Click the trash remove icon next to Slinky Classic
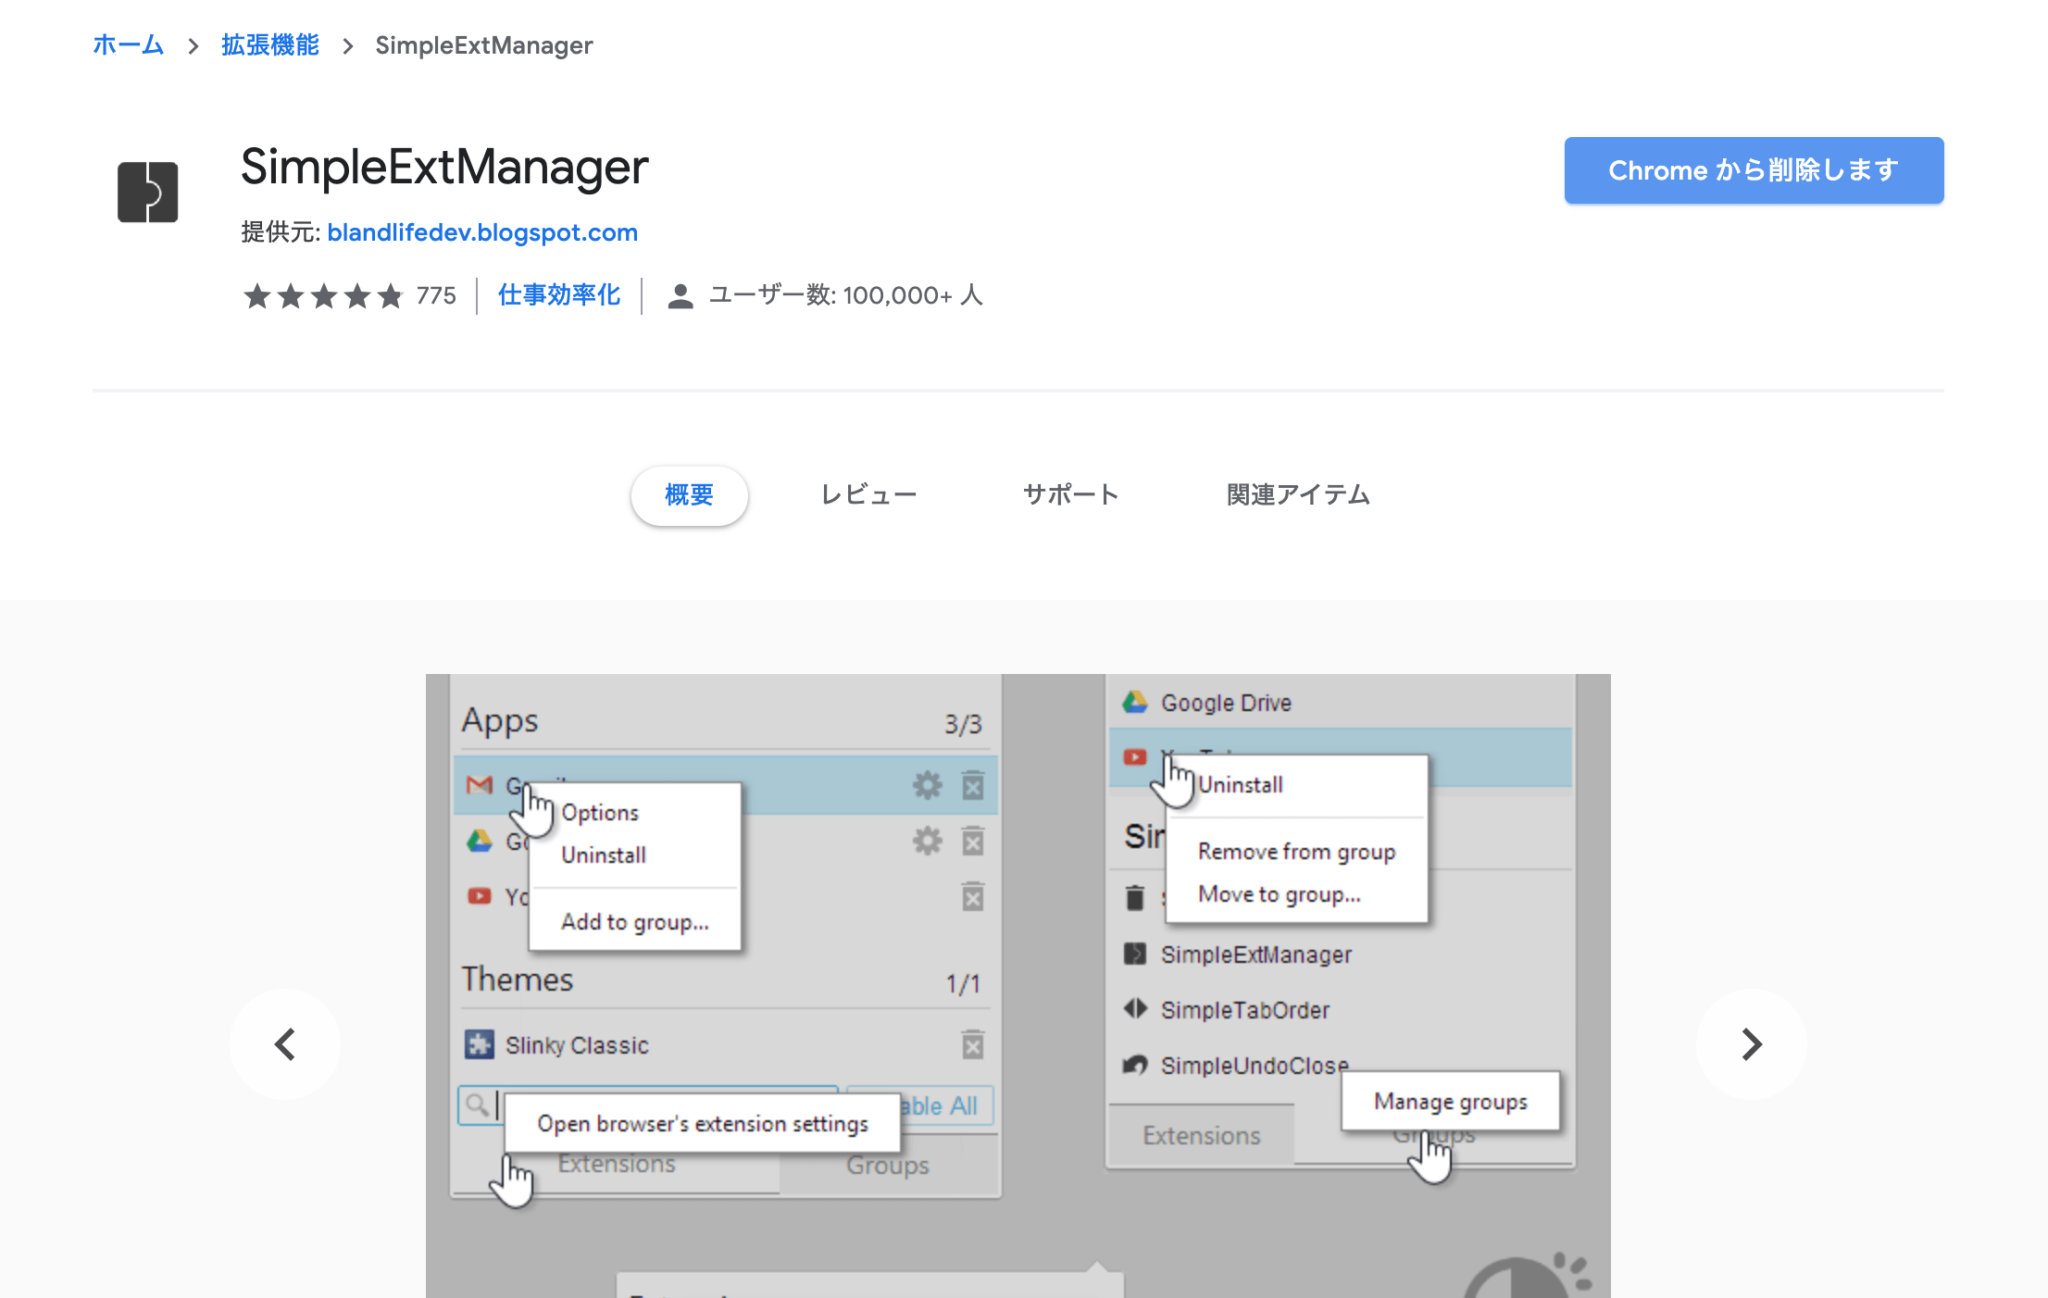Image resolution: width=2048 pixels, height=1298 pixels. [971, 1045]
